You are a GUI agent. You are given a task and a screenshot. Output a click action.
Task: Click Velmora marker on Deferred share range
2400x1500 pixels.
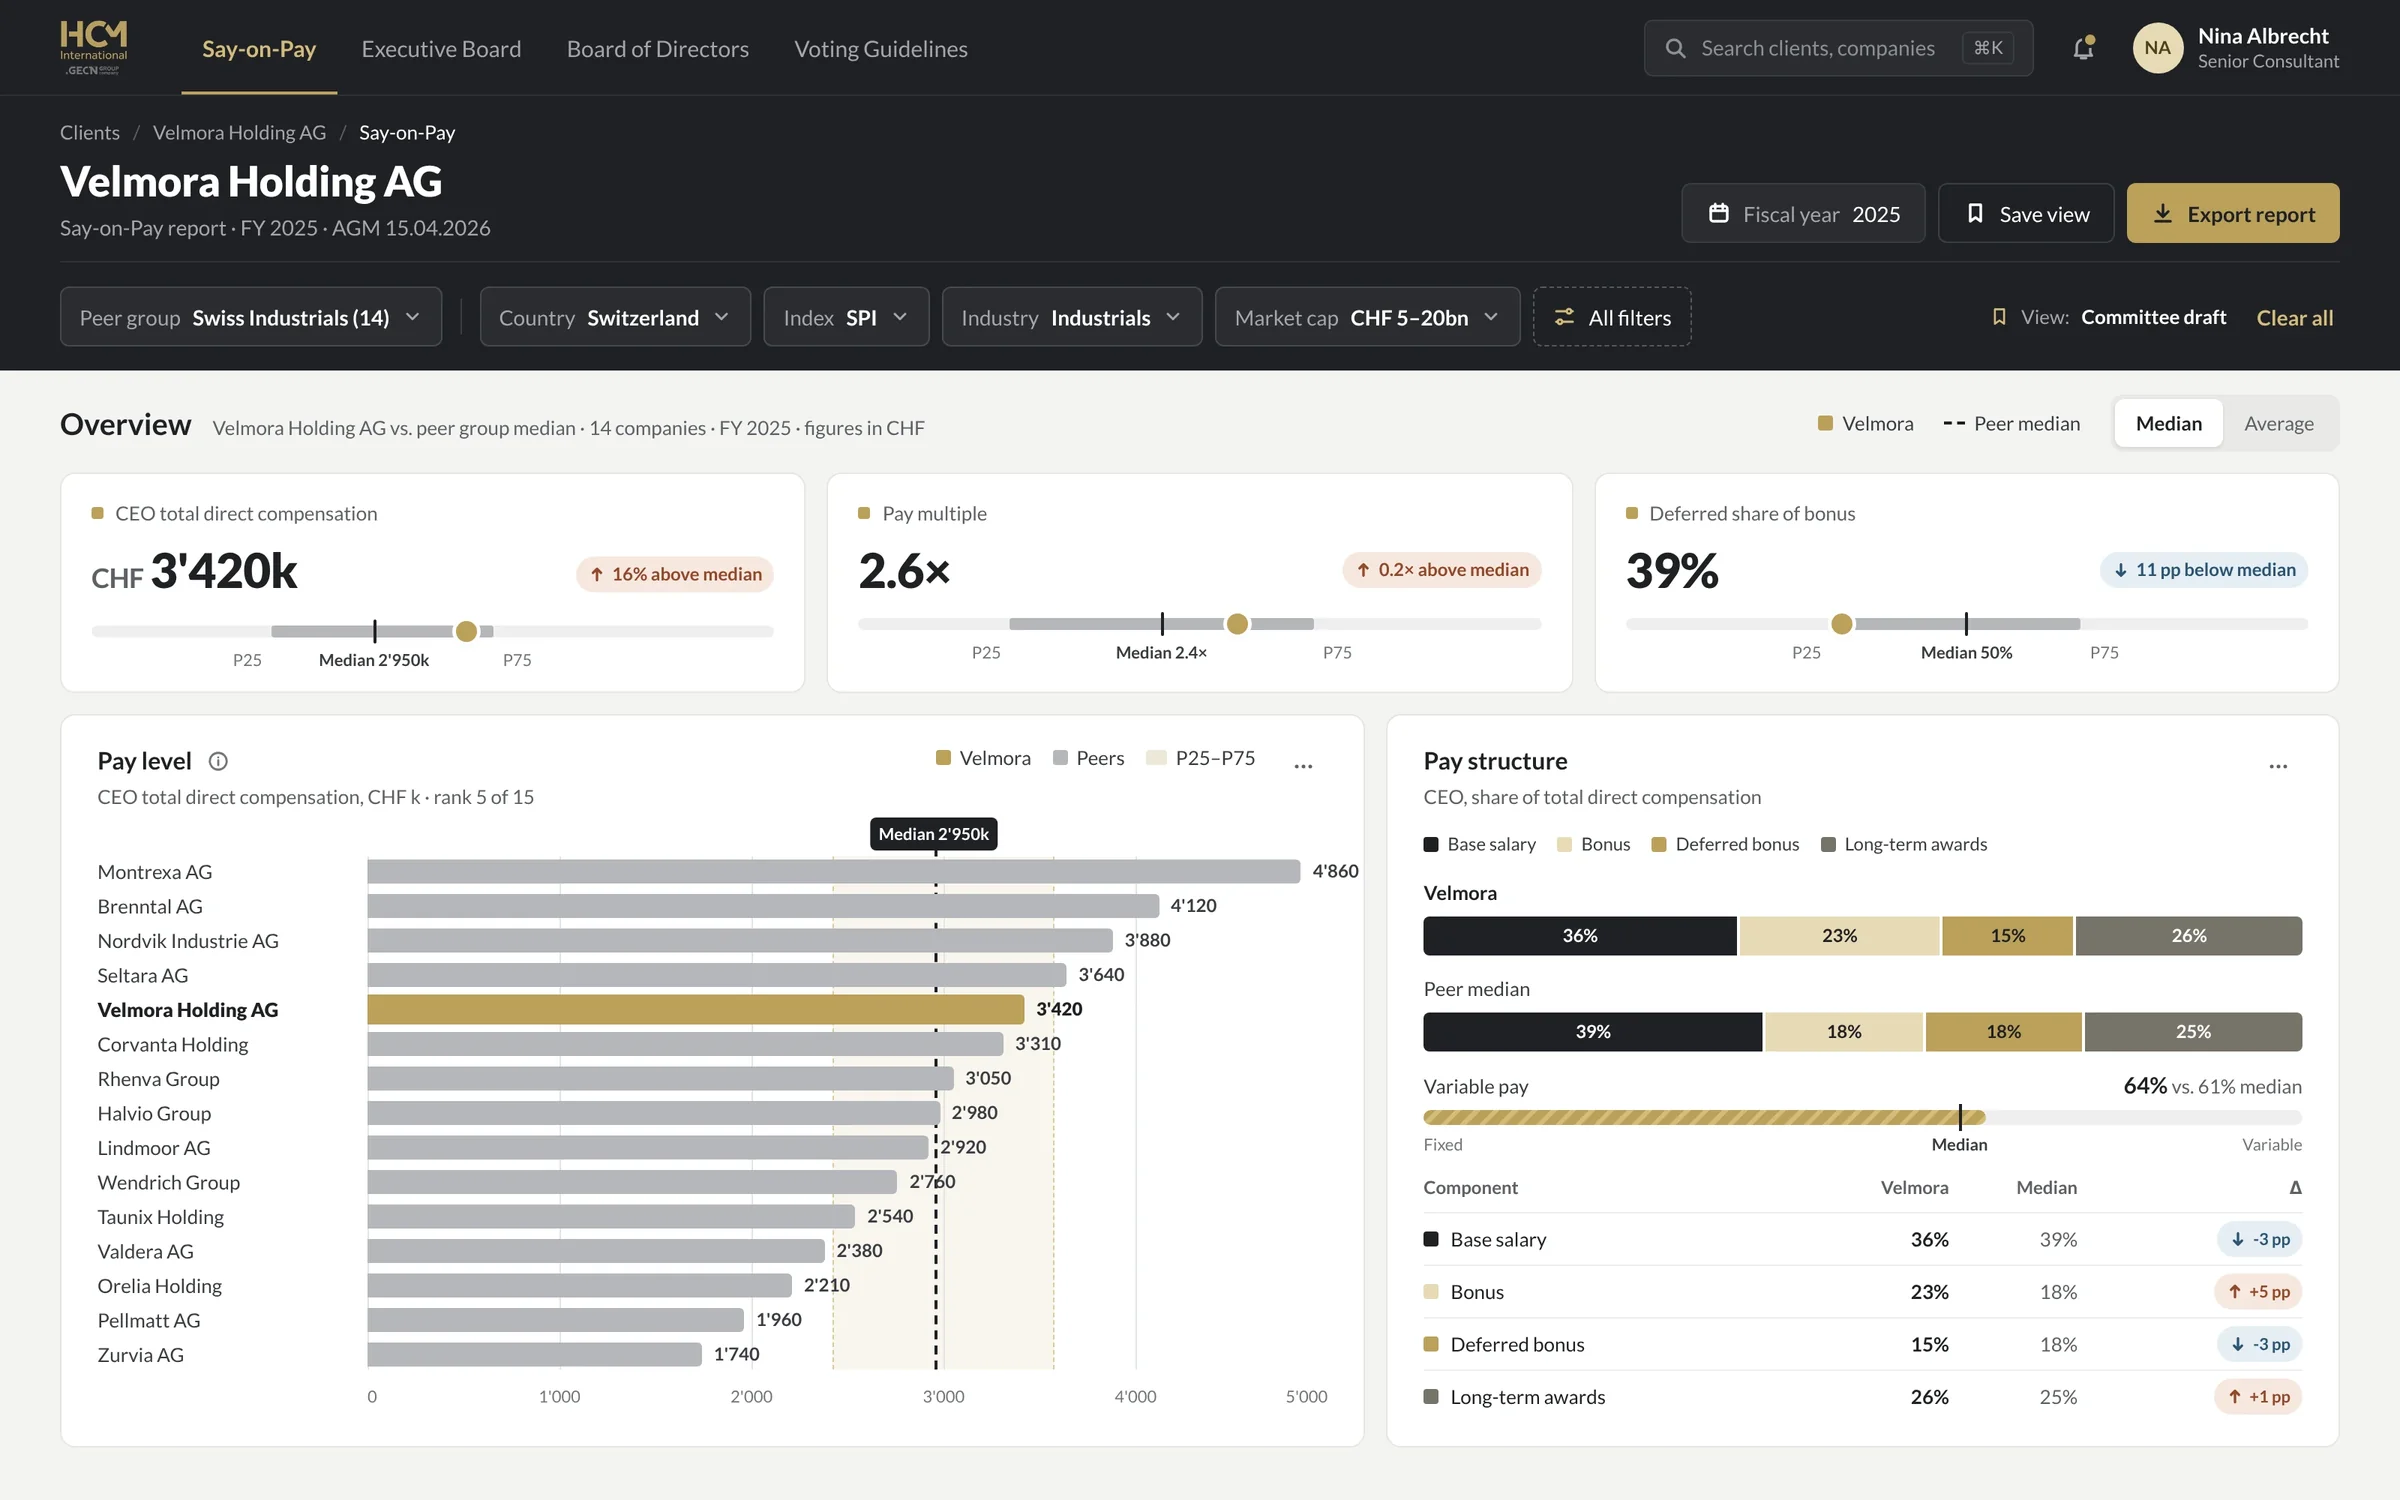(1842, 624)
